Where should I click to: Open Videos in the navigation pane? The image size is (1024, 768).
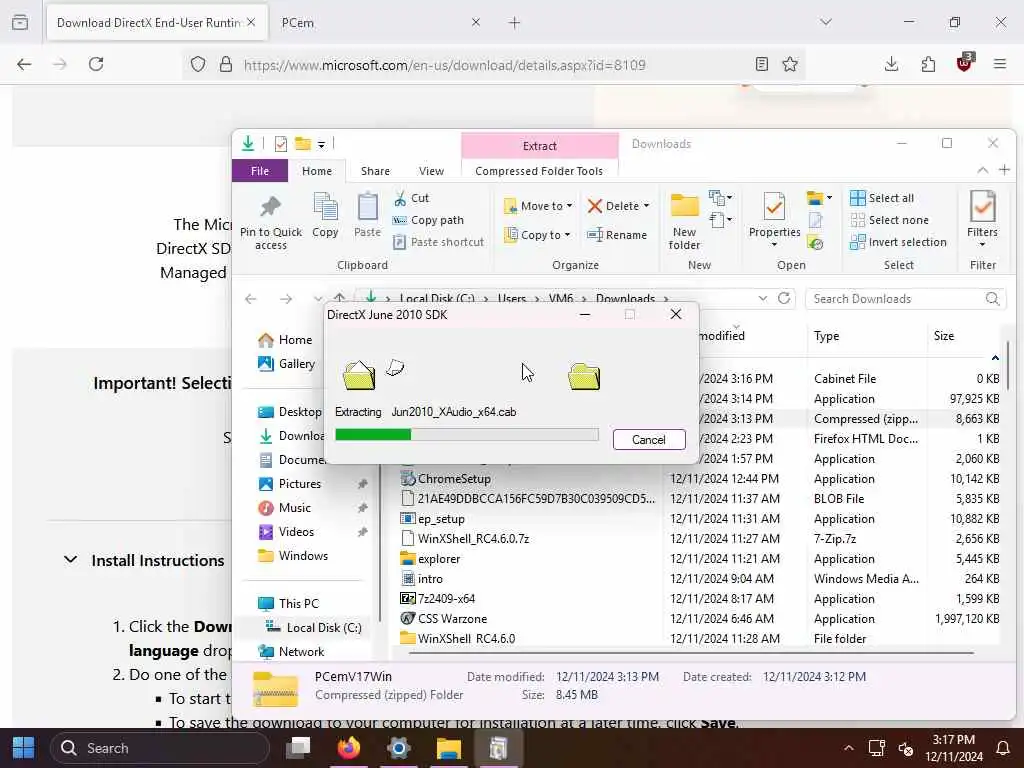point(287,532)
